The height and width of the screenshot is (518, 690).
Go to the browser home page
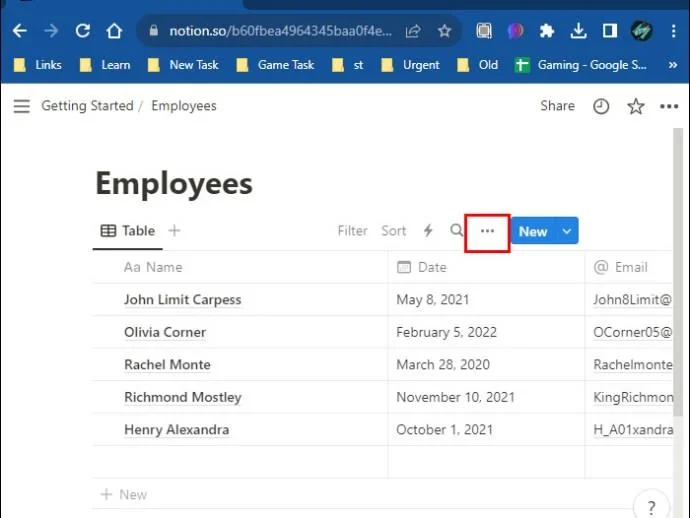[114, 31]
